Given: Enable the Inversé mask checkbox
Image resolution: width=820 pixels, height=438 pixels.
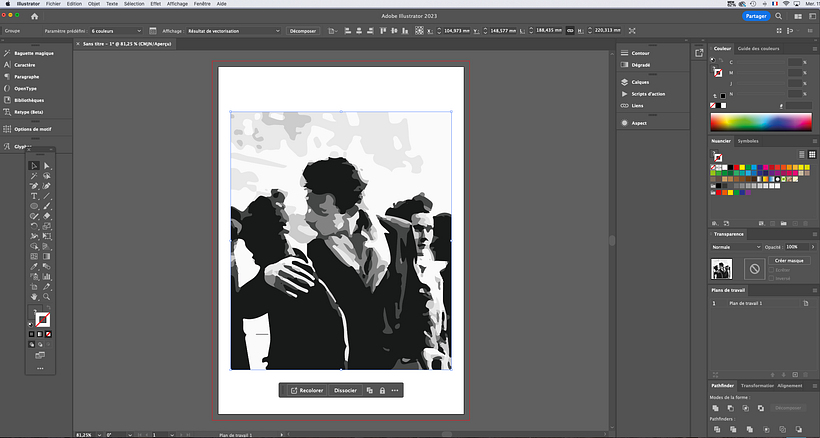Looking at the screenshot, I should 772,278.
